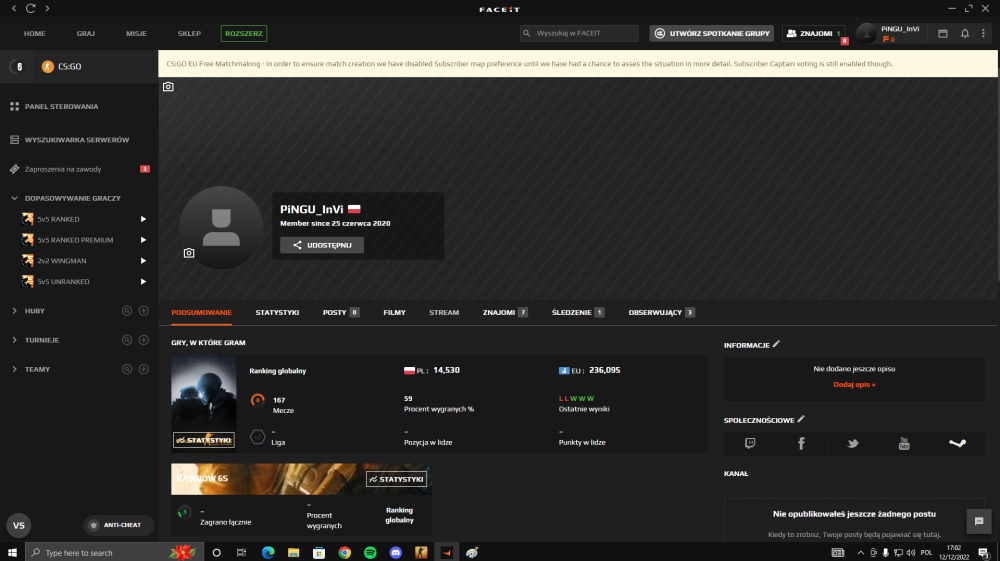Open the Twitch social link icon
This screenshot has height=561, width=1000.
tap(750, 444)
